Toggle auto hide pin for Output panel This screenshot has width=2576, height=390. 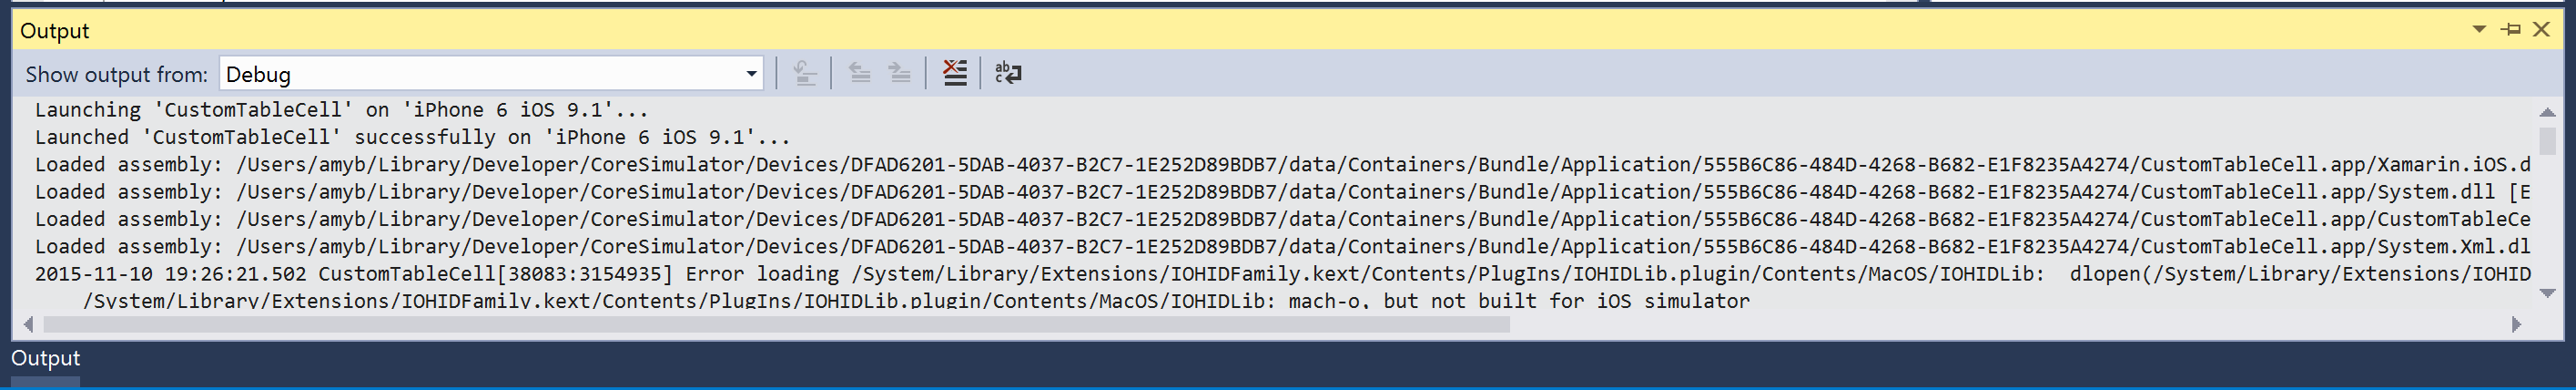pos(2510,30)
